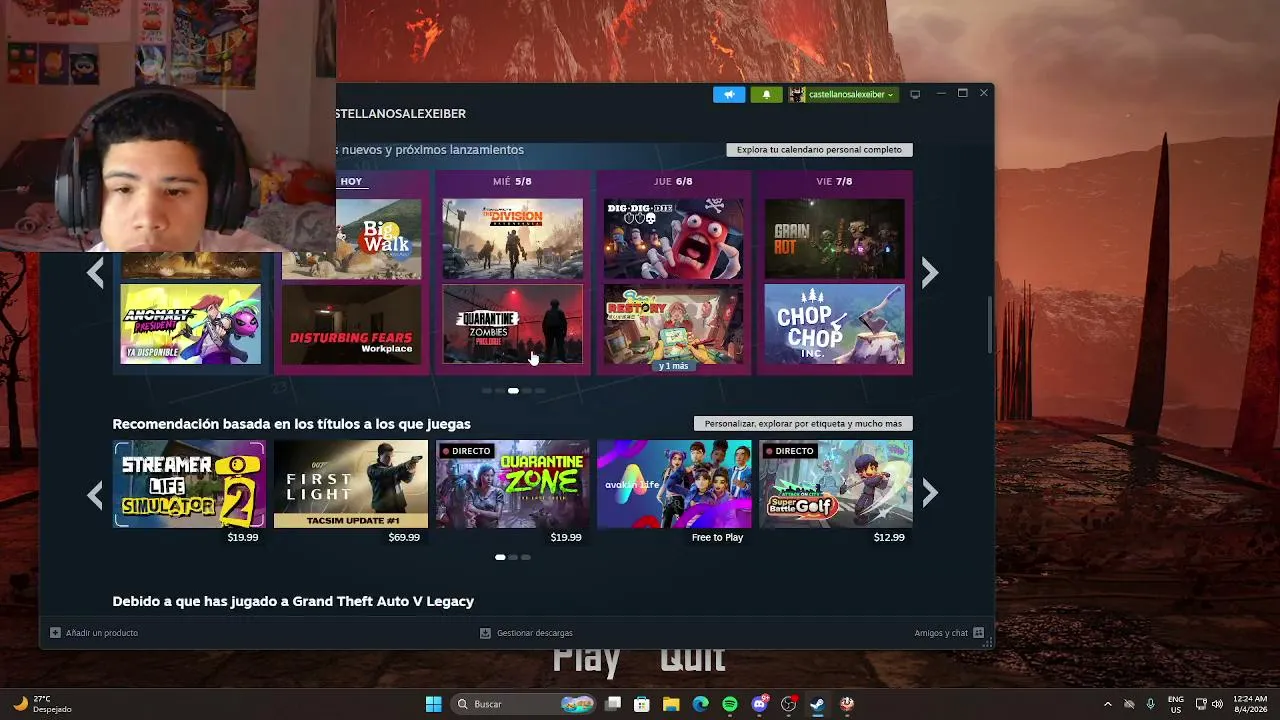Open Chop Chop Inc. game thumbnail
Image resolution: width=1280 pixels, height=720 pixels.
834,324
